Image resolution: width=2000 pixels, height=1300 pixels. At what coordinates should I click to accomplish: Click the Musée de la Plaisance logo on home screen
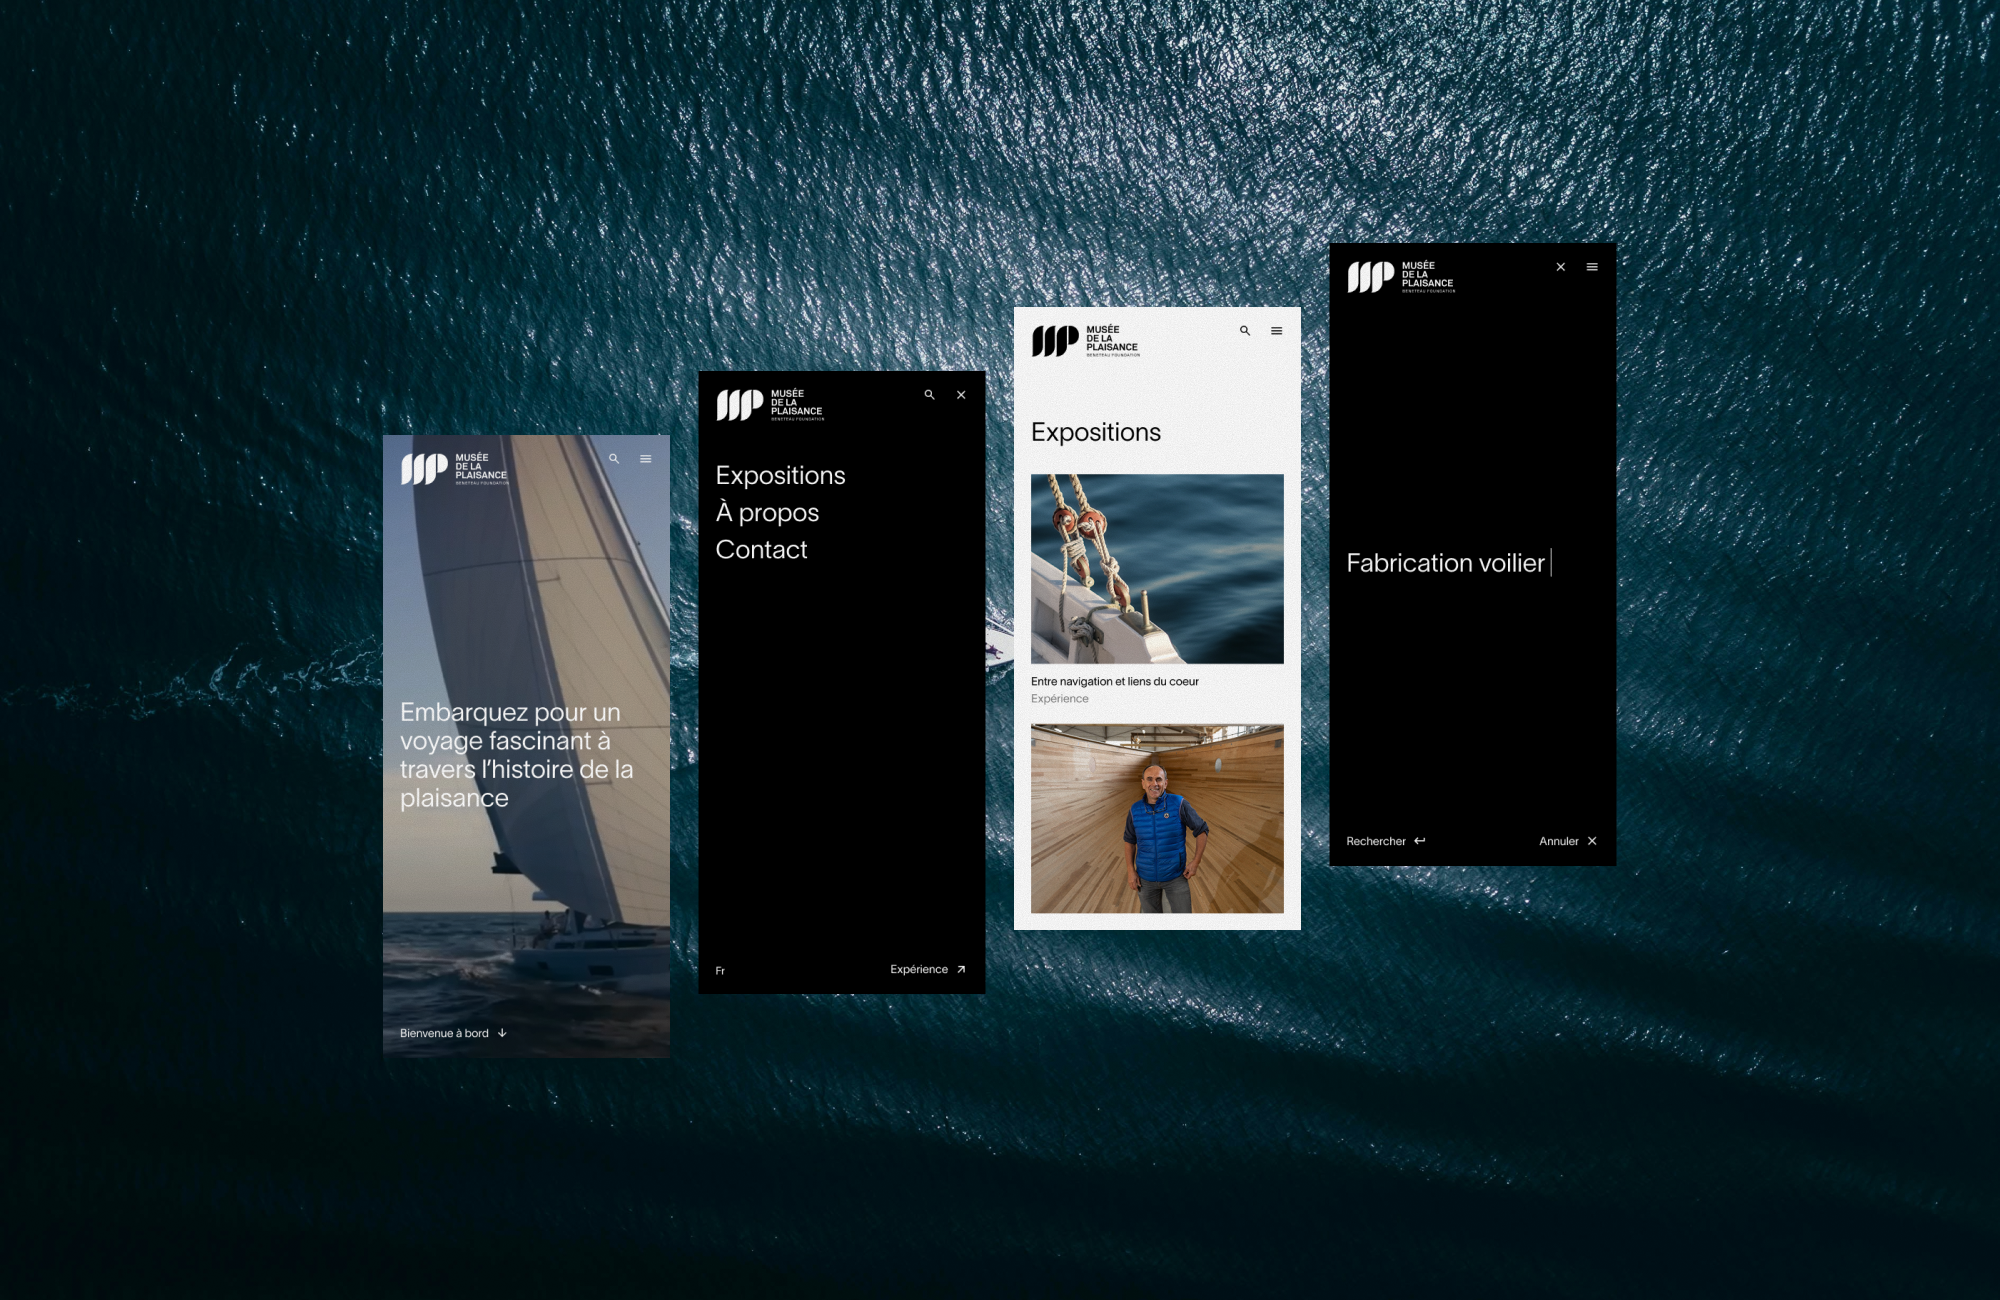pos(454,469)
